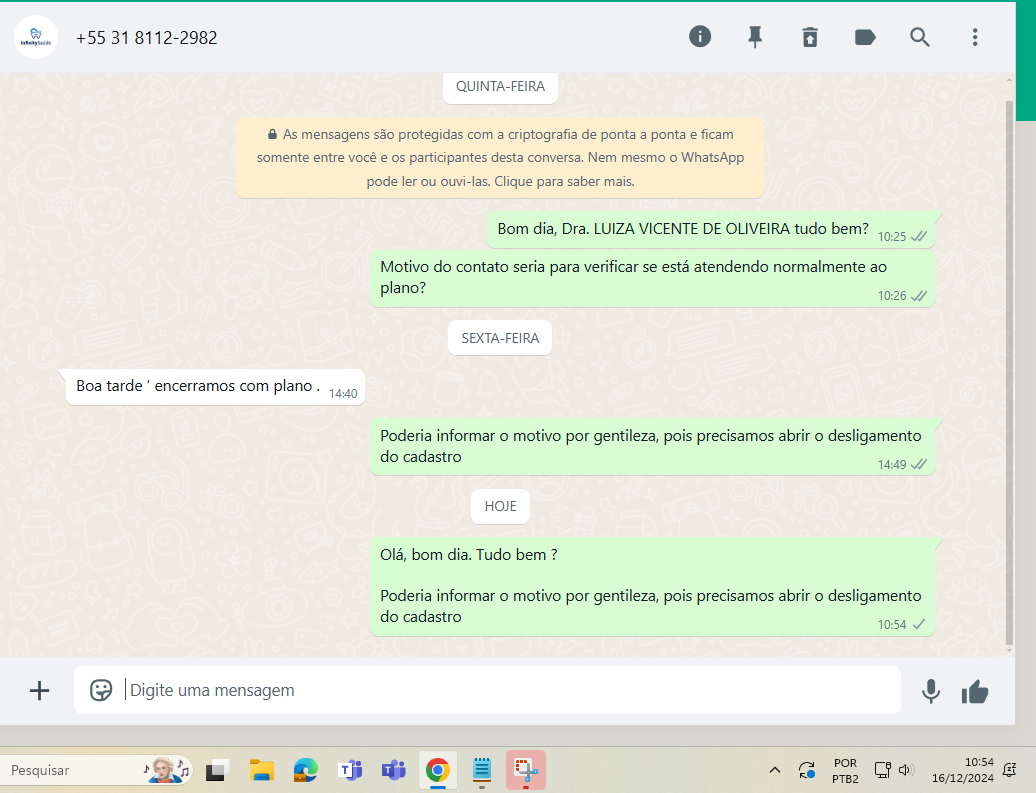
Task: Open the first Microsoft Teams taskbar icon
Action: [350, 770]
